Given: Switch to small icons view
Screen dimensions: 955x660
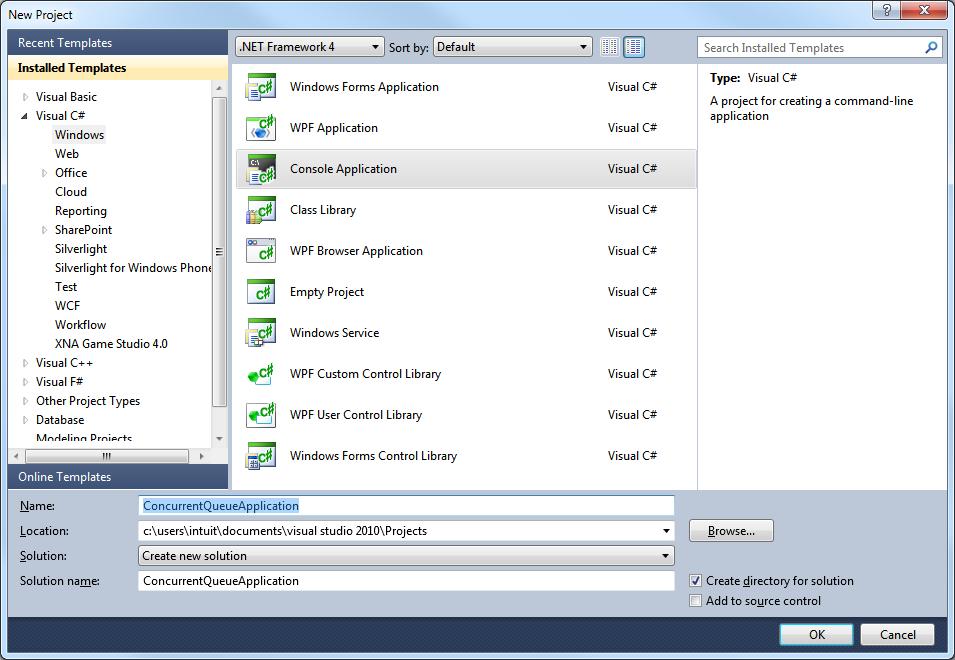Looking at the screenshot, I should (x=610, y=47).
